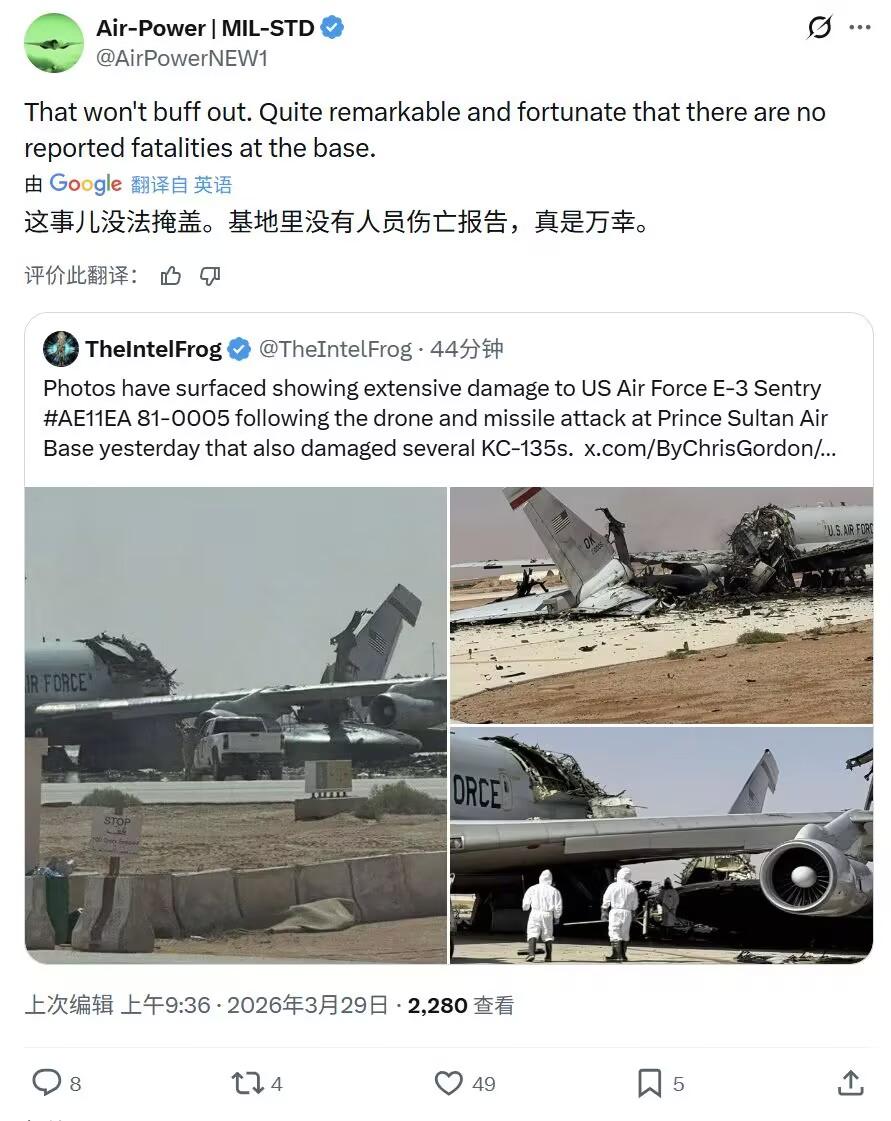The image size is (891, 1121).
Task: Click the blue verified badge beside MIL-STD
Action: click(332, 28)
